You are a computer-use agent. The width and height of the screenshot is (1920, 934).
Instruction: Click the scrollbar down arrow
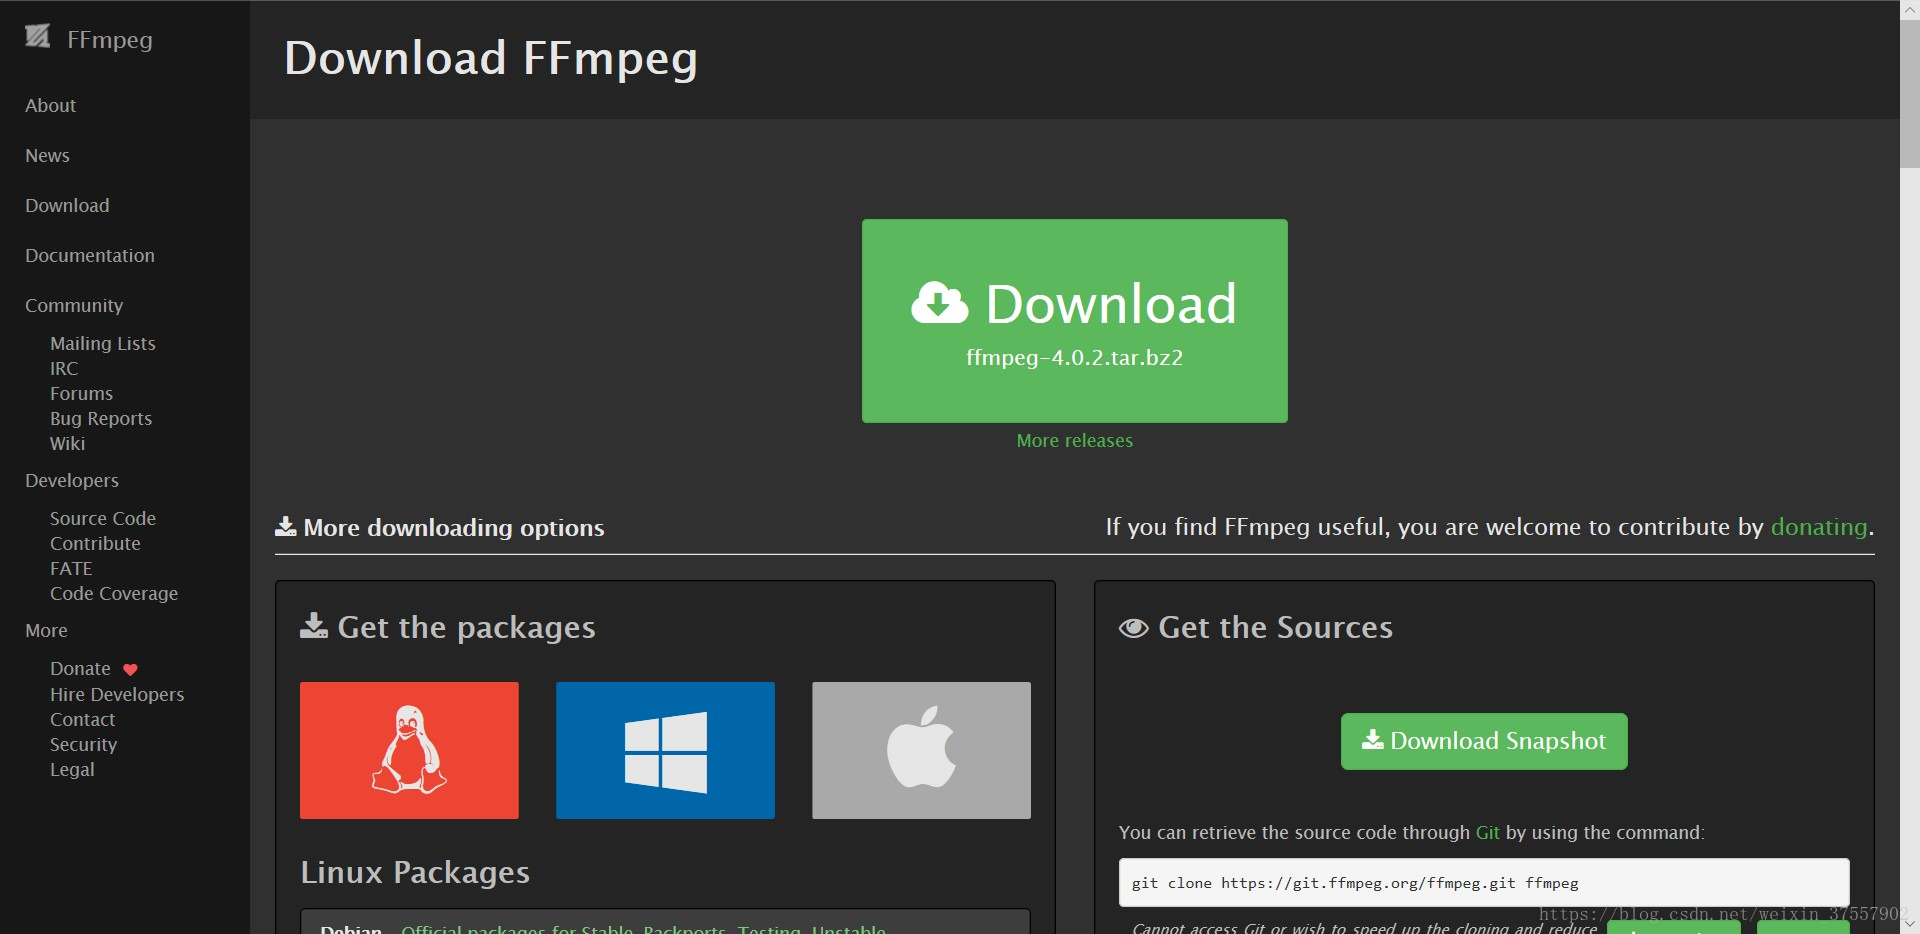tap(1910, 925)
